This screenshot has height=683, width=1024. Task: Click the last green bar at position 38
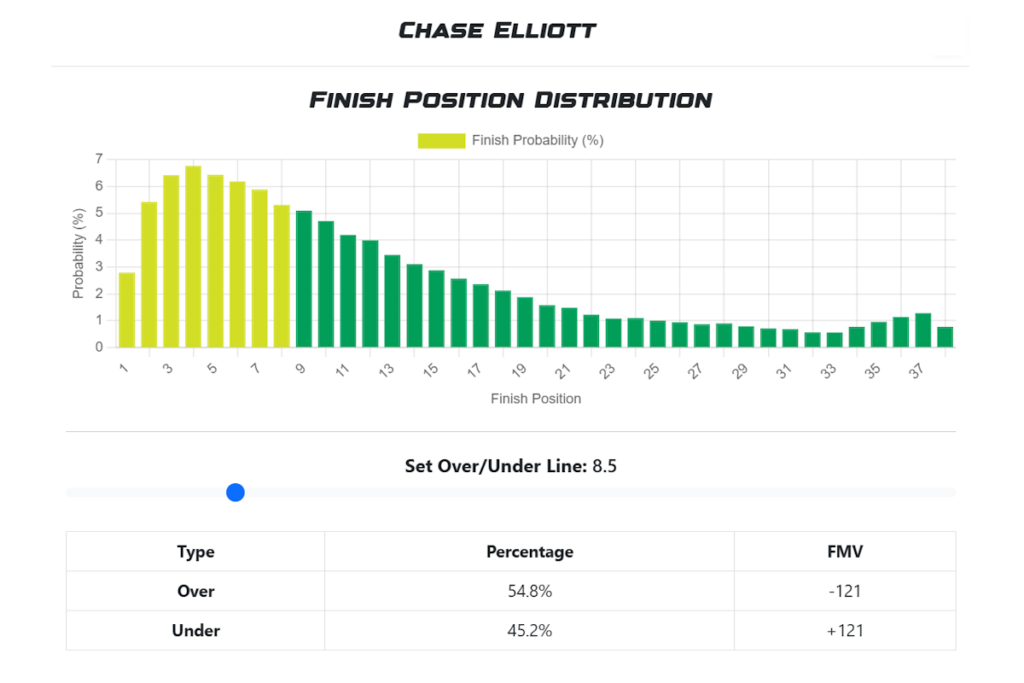coord(945,337)
